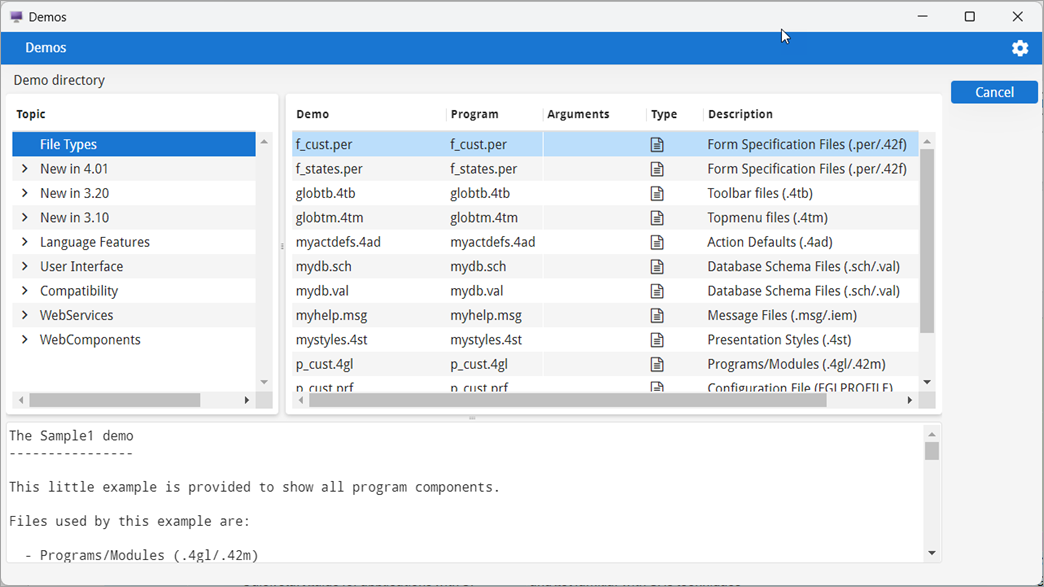Click the file type icon beside mydb.sch

click(x=658, y=266)
